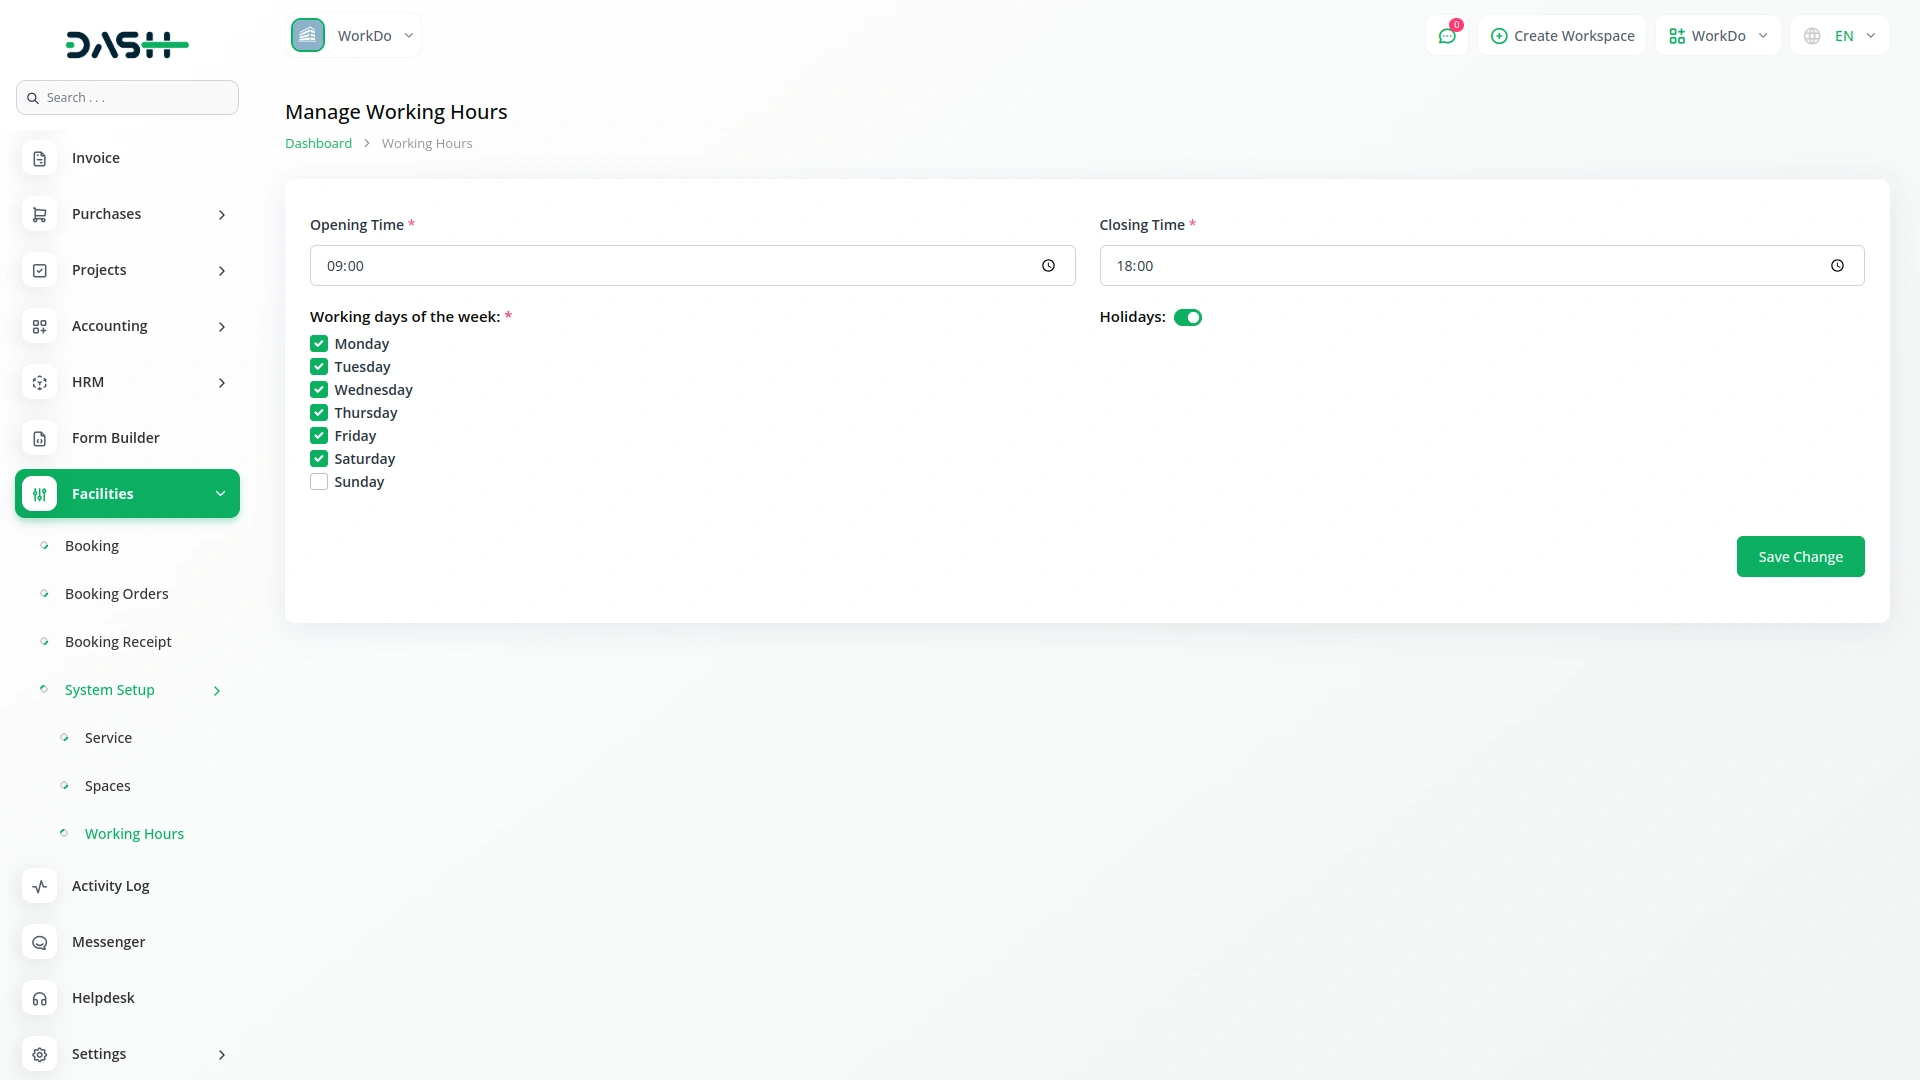Uncheck the Saturday working day checkbox
Screen dimensions: 1920x1080
click(x=319, y=459)
